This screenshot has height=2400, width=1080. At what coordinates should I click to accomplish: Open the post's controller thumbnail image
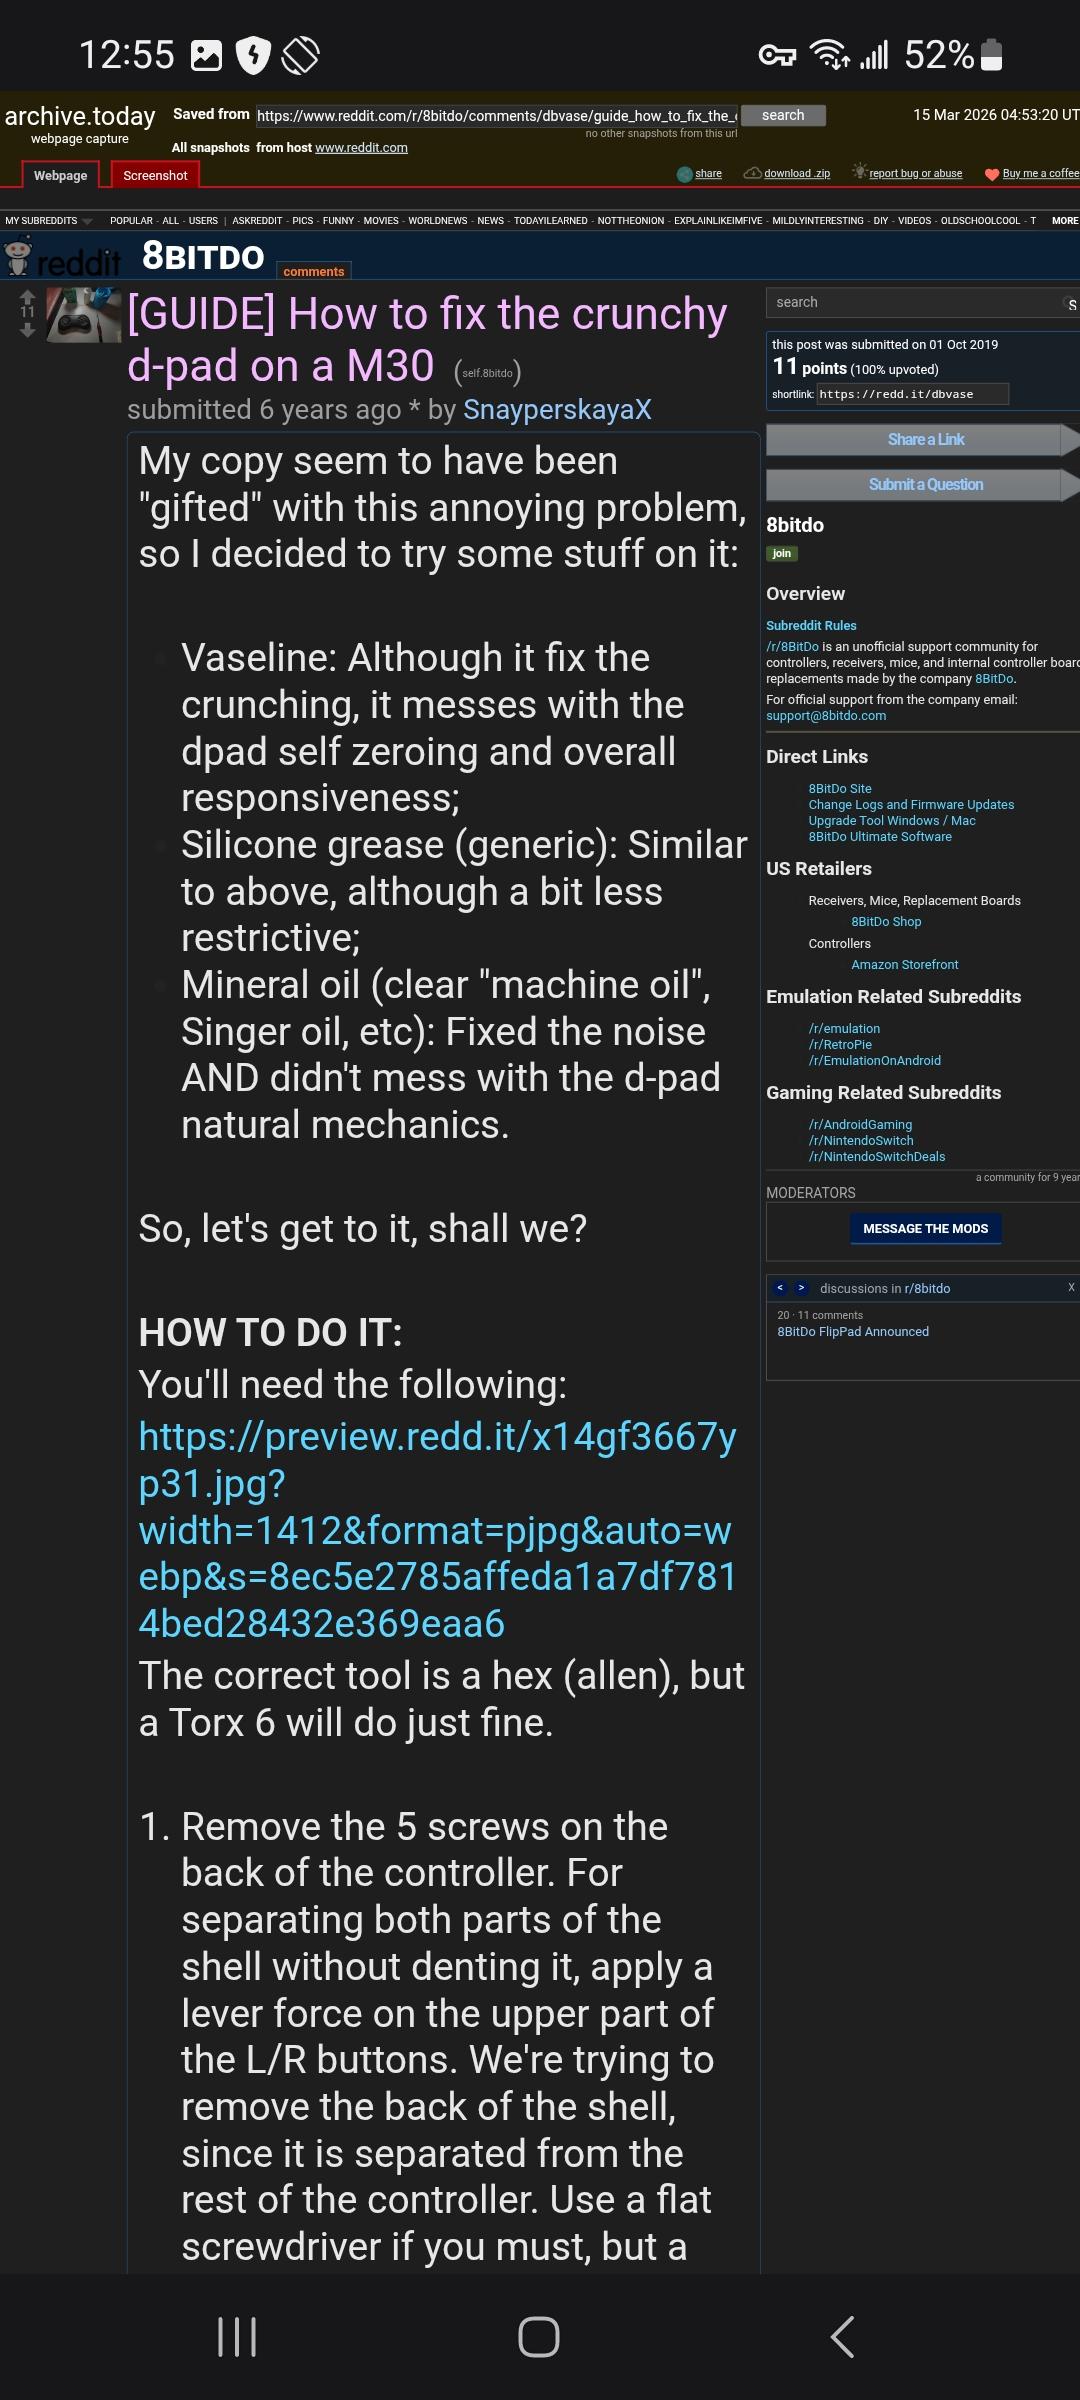(x=84, y=315)
